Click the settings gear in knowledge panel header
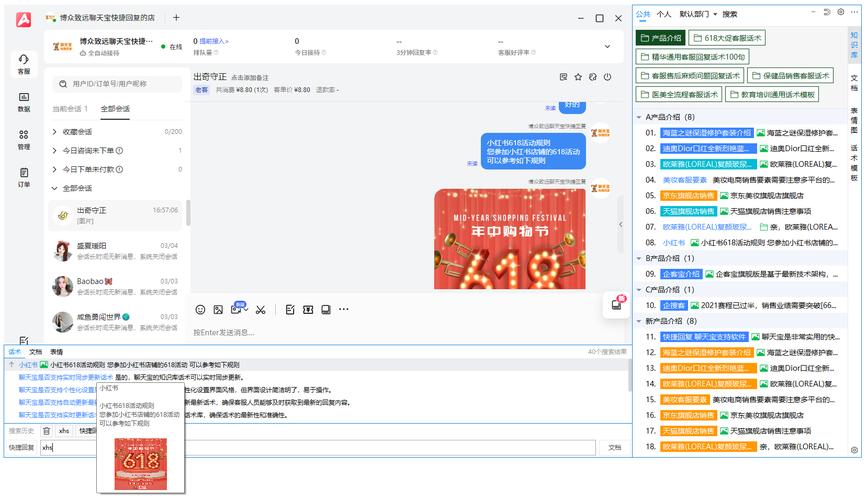The width and height of the screenshot is (867, 500). 840,12
